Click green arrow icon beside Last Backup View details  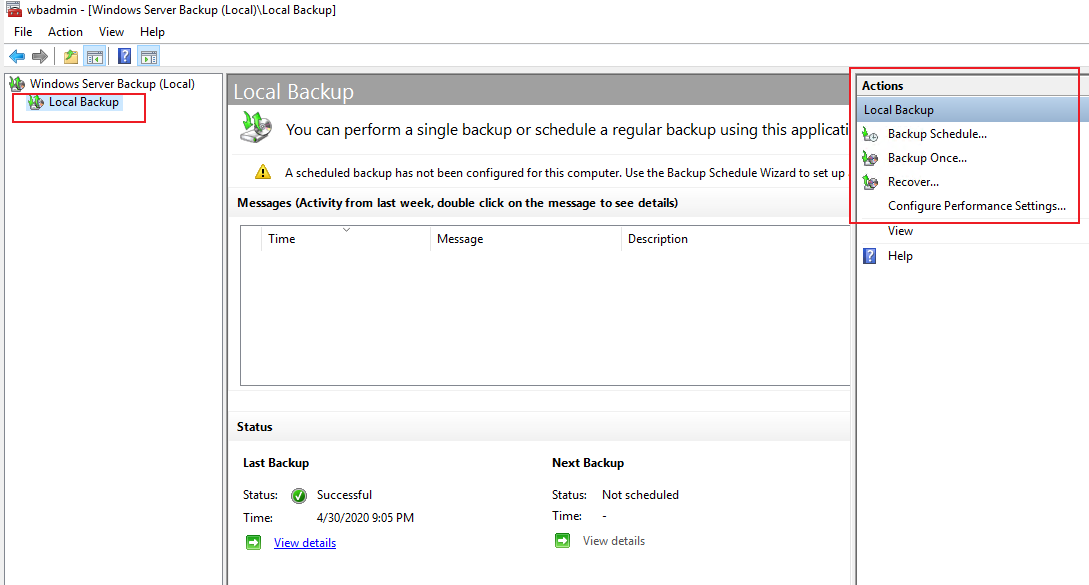(253, 543)
